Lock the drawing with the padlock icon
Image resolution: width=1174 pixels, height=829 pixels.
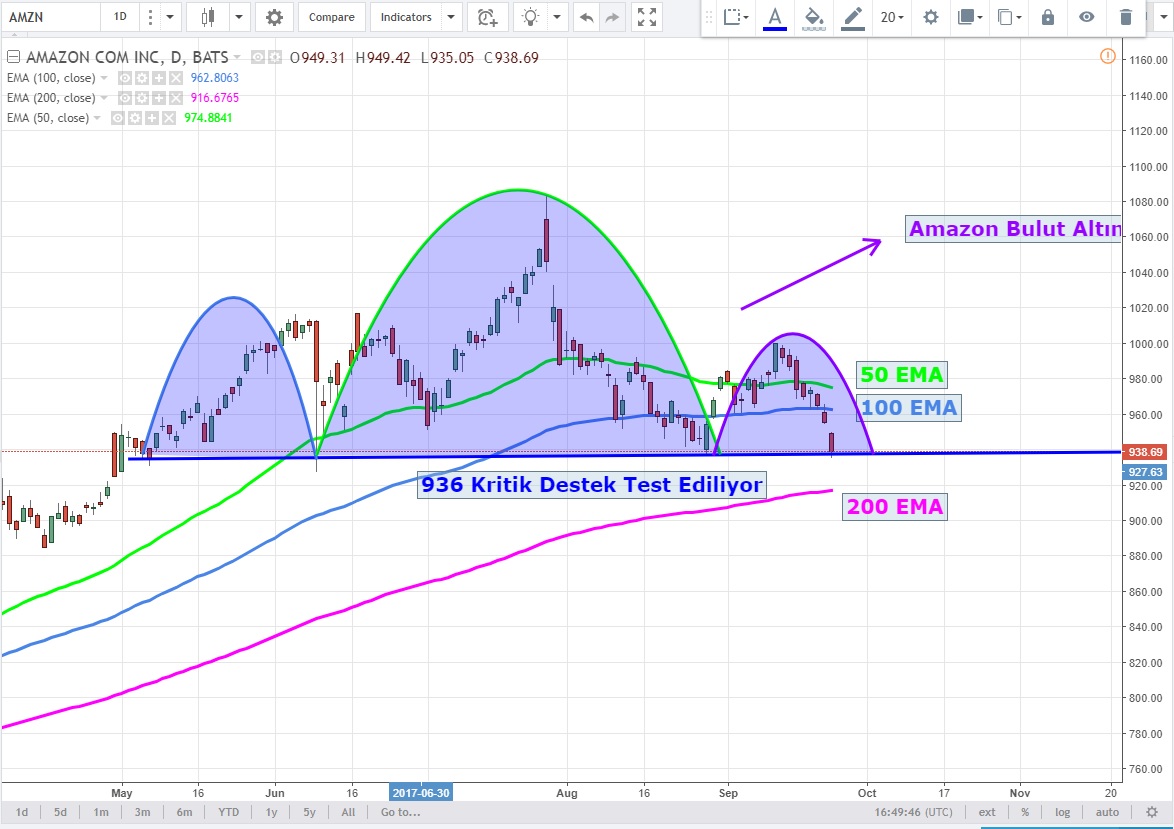(x=1047, y=17)
